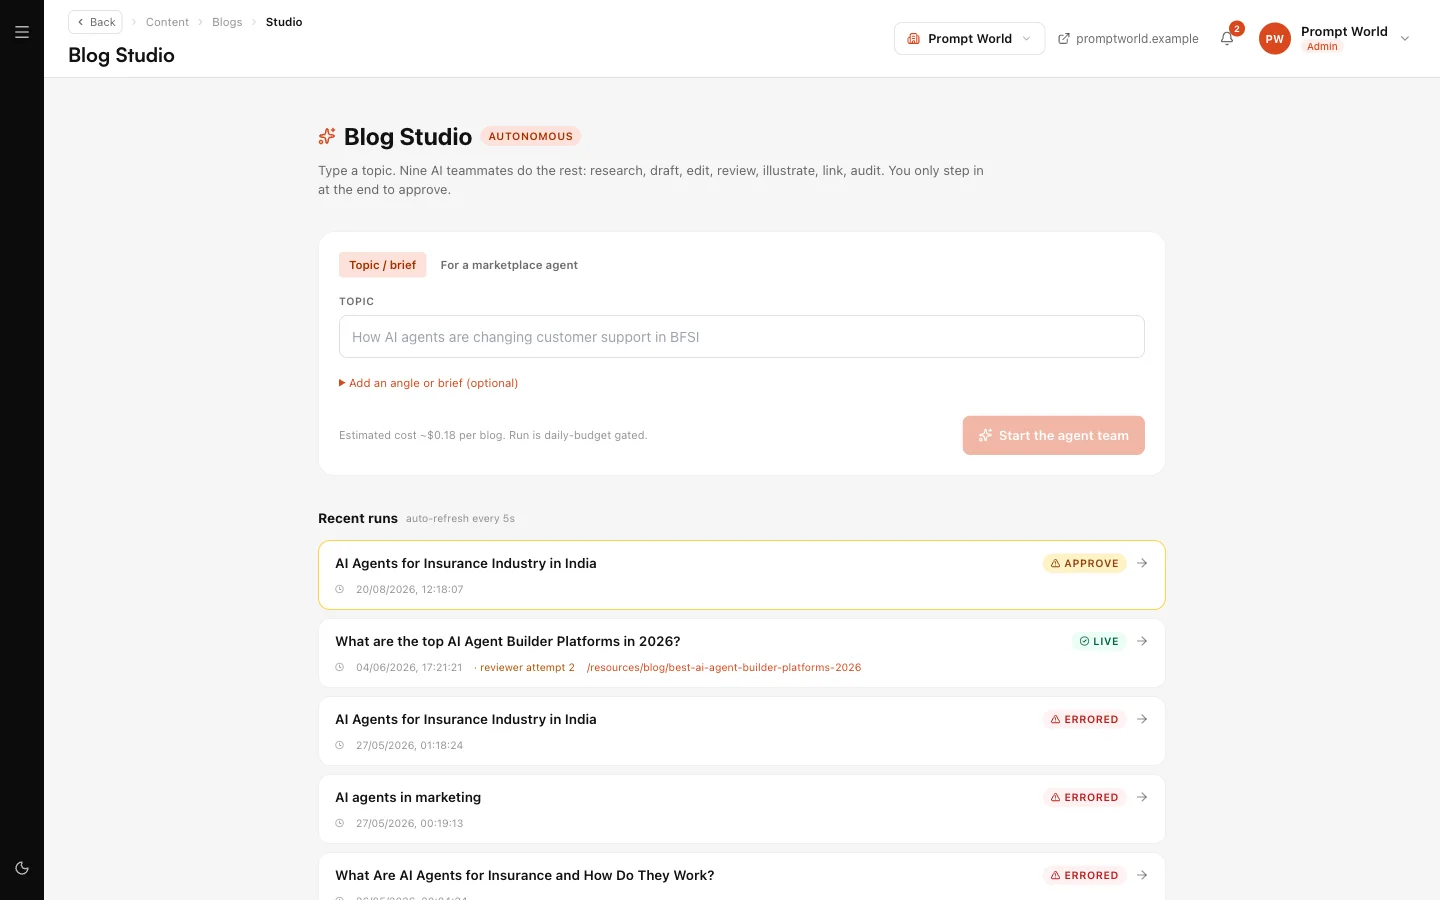Click the 04/06/2026, 17:21:21 timestamp
The width and height of the screenshot is (1440, 900).
point(409,667)
